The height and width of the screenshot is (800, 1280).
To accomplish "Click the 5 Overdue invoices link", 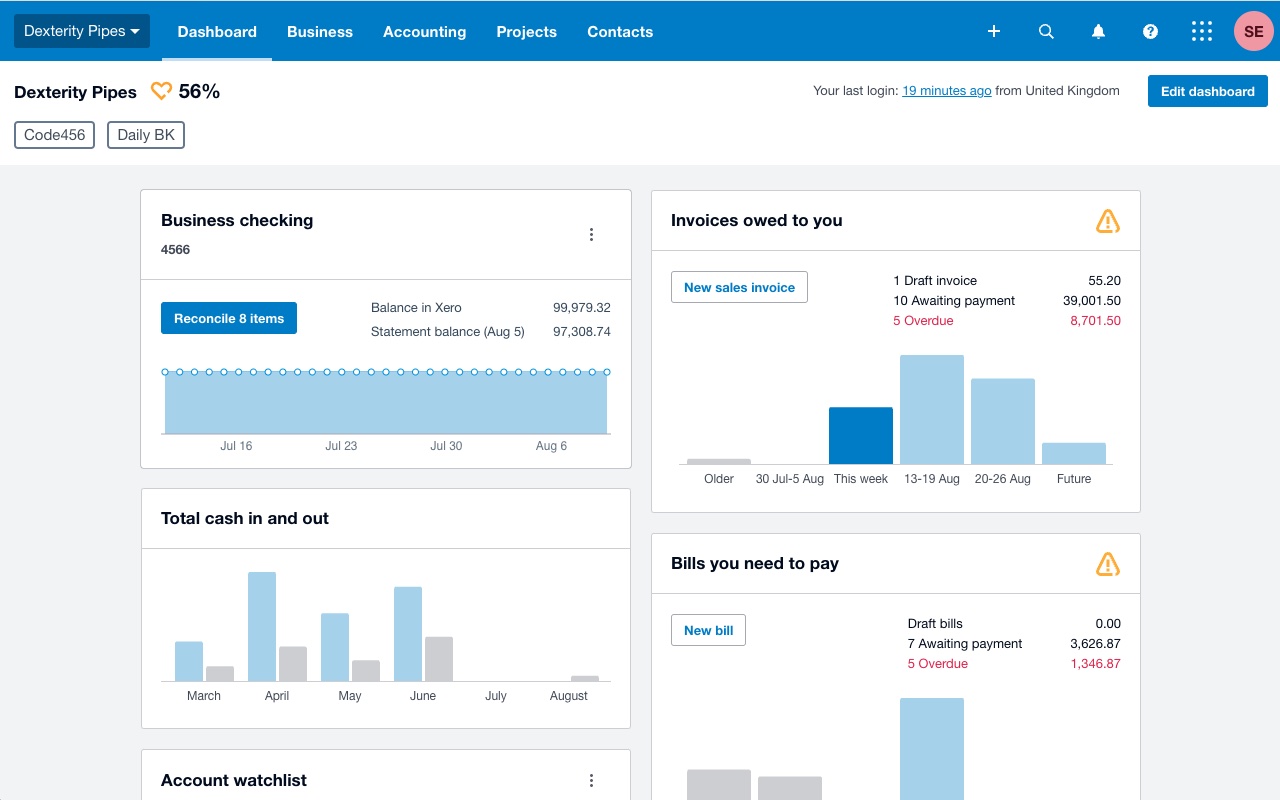I will click(x=923, y=321).
